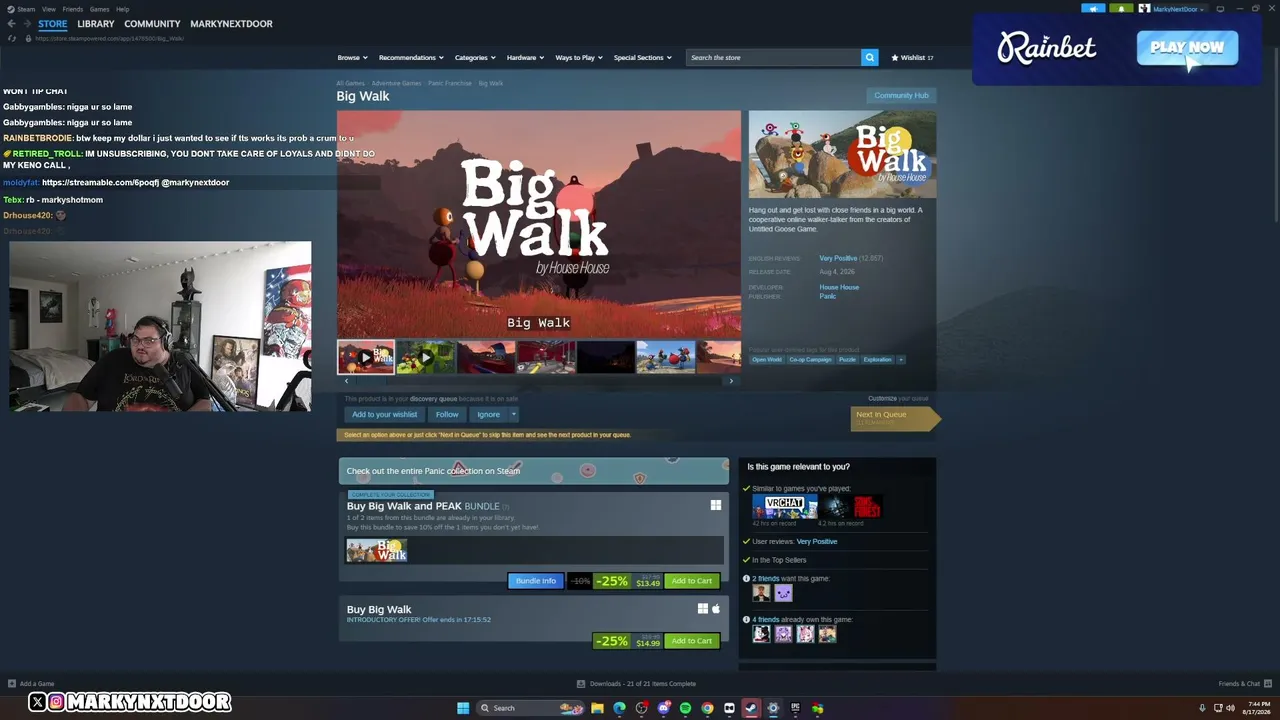Click the Bundle info button

pyautogui.click(x=535, y=581)
